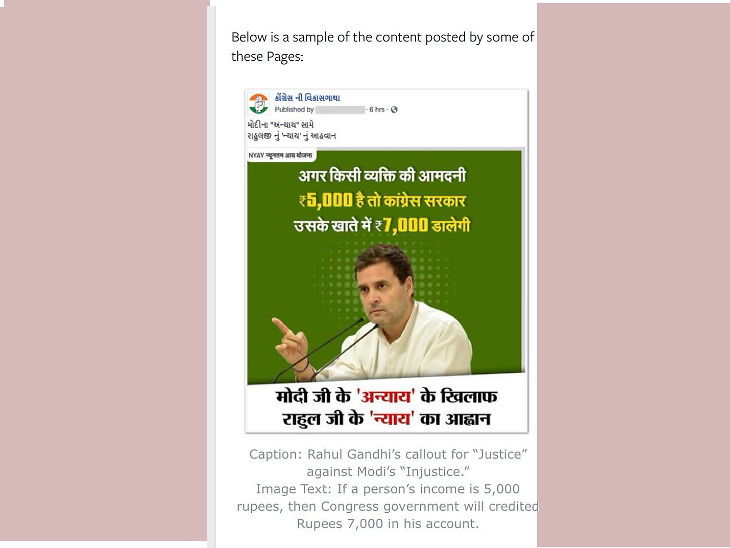This screenshot has height=548, width=730.
Task: Click the white Hindi headline at the top of the poster
Action: pos(382,176)
